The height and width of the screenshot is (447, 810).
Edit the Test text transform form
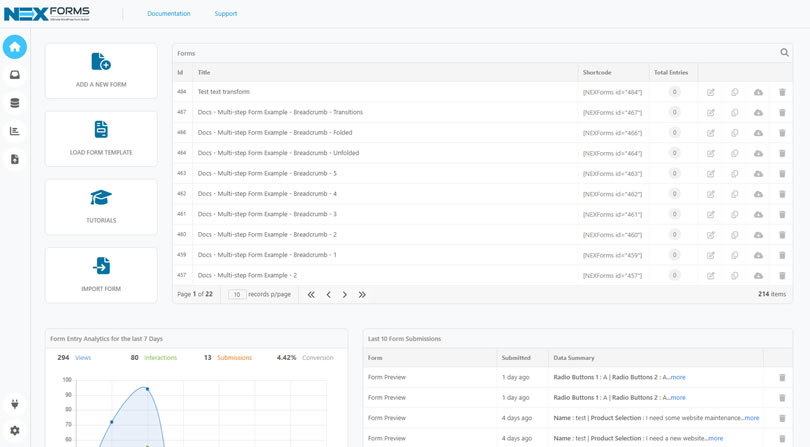pos(711,92)
